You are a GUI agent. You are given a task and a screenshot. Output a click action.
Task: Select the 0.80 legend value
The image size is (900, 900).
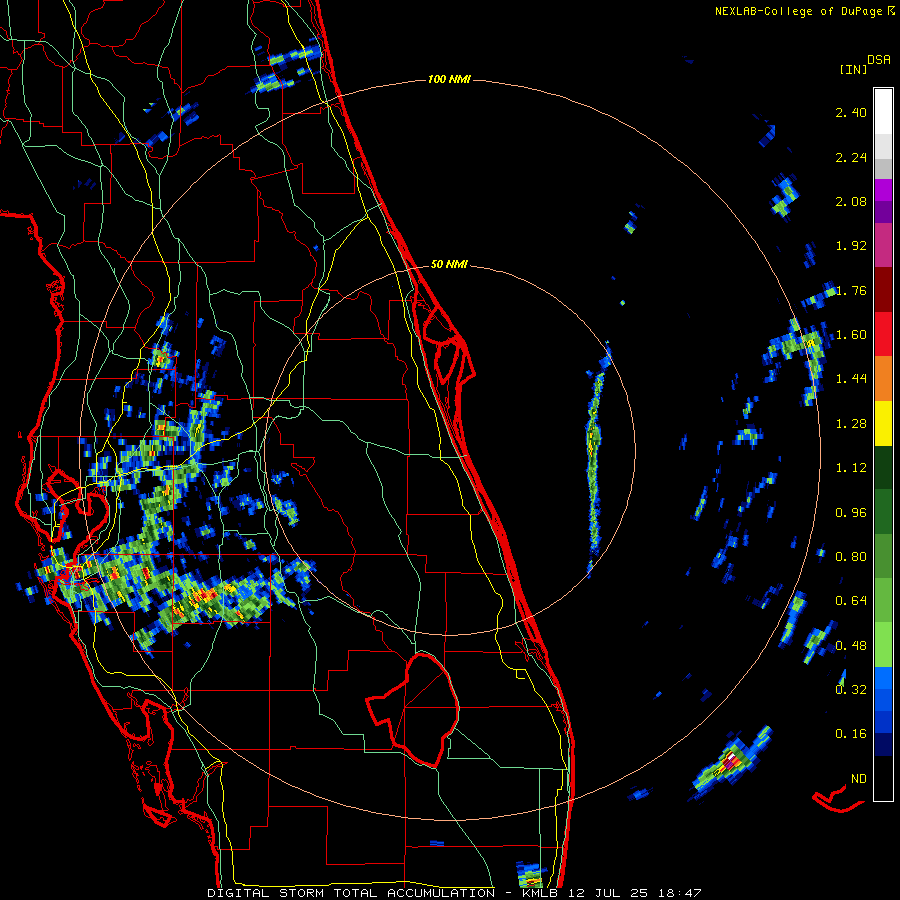[x=851, y=557]
